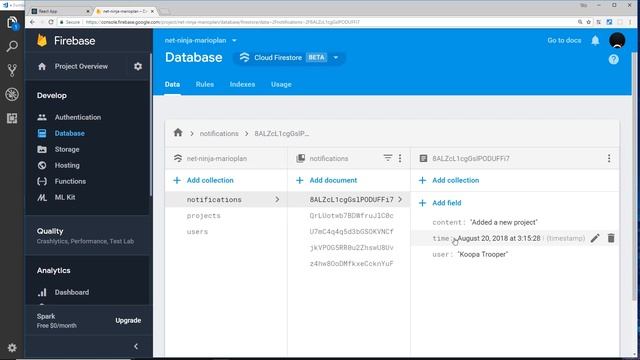This screenshot has height=360, width=640.
Task: Open net-ninja-marioplan project dropdown
Action: pyautogui.click(x=201, y=40)
